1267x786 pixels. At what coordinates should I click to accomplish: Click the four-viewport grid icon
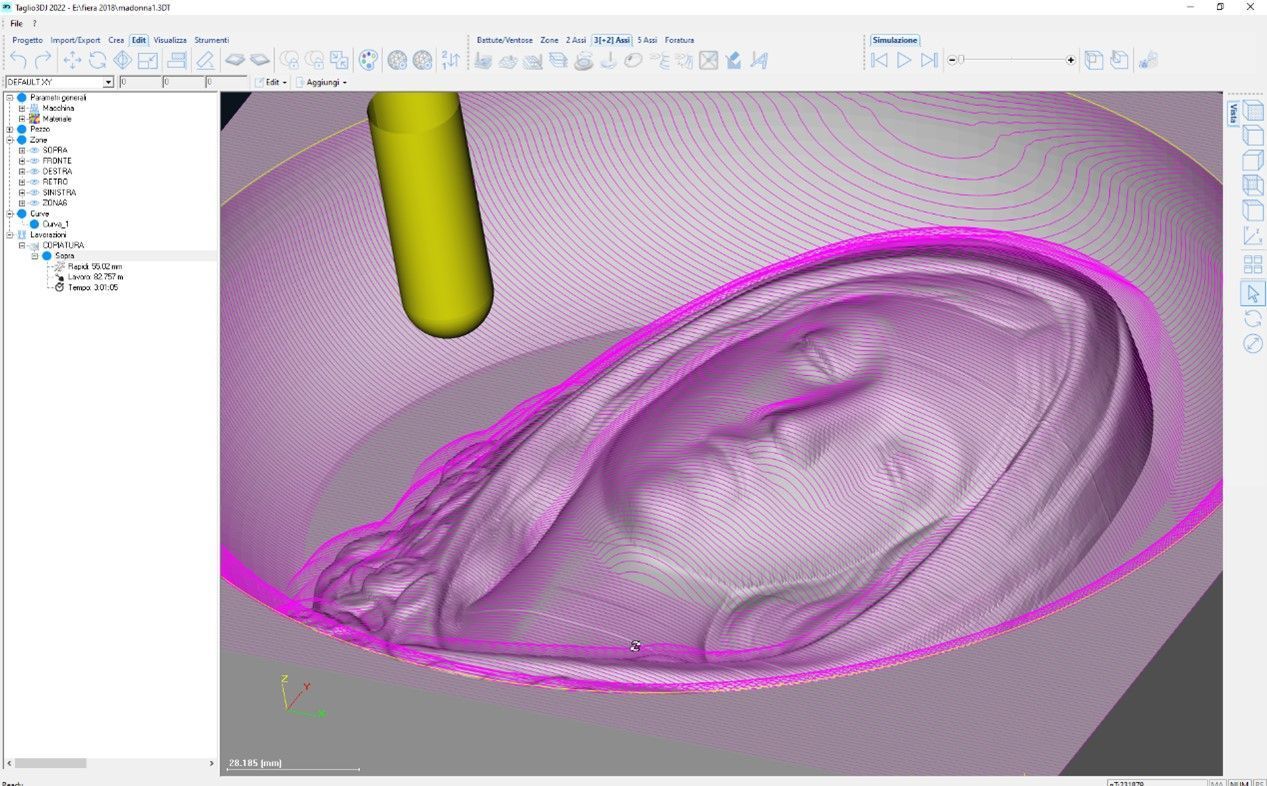point(1252,265)
